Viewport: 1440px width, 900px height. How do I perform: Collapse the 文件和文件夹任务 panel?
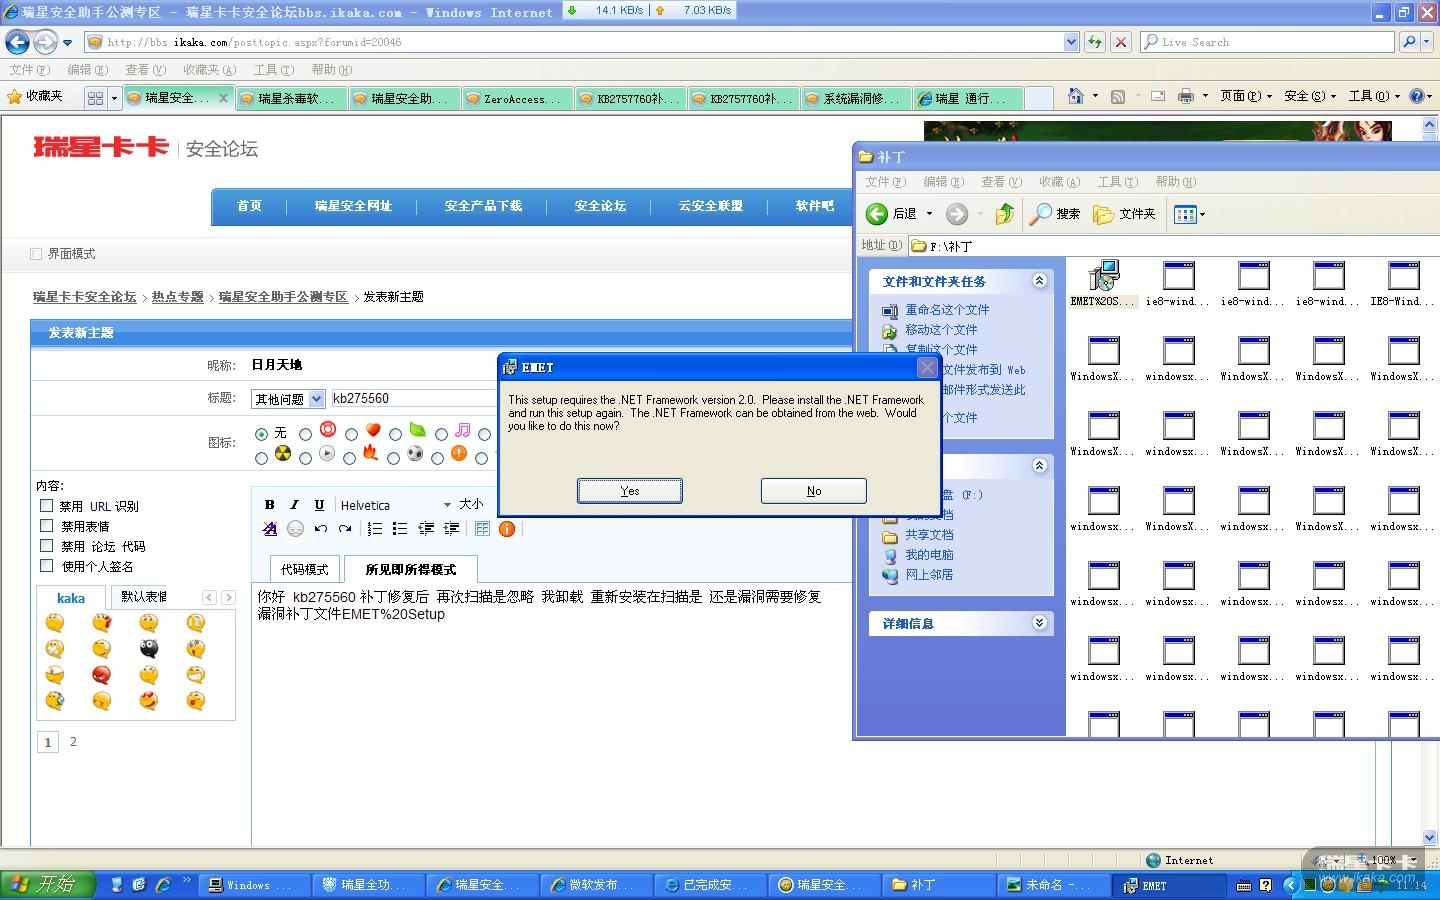coord(1039,281)
